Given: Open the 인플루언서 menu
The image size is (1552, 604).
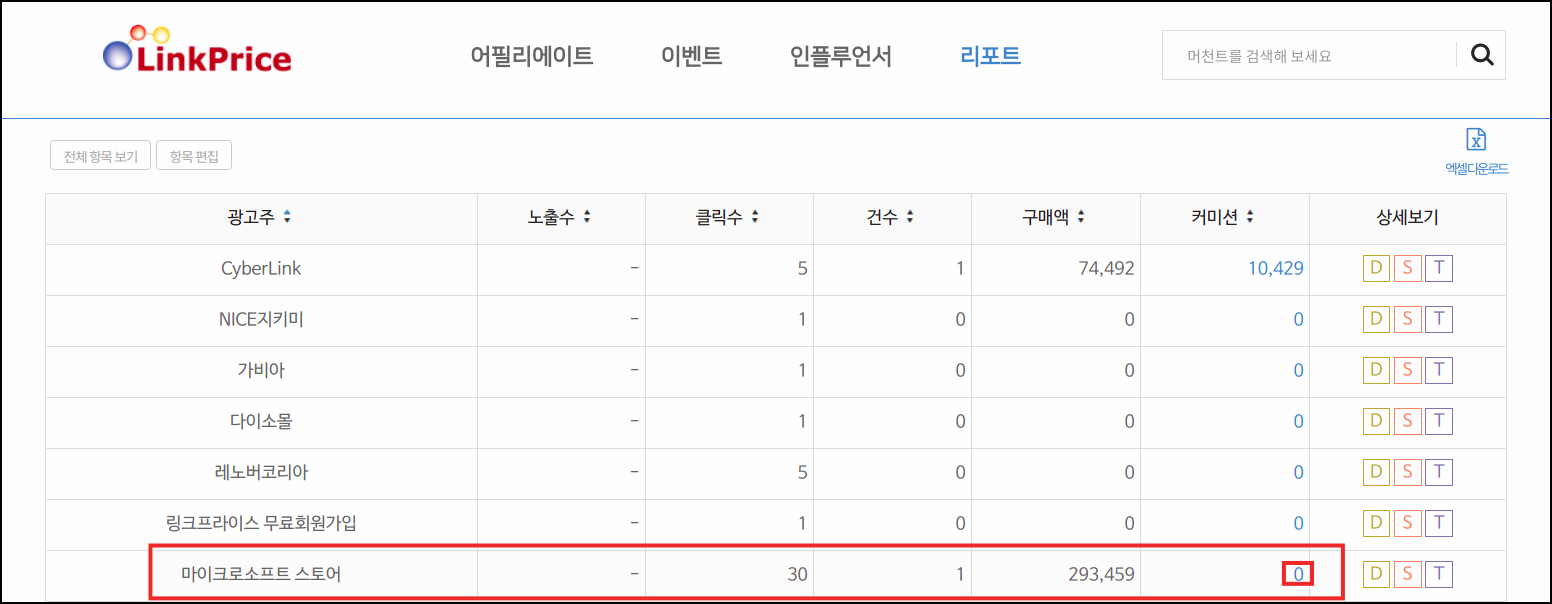Looking at the screenshot, I should coord(840,56).
